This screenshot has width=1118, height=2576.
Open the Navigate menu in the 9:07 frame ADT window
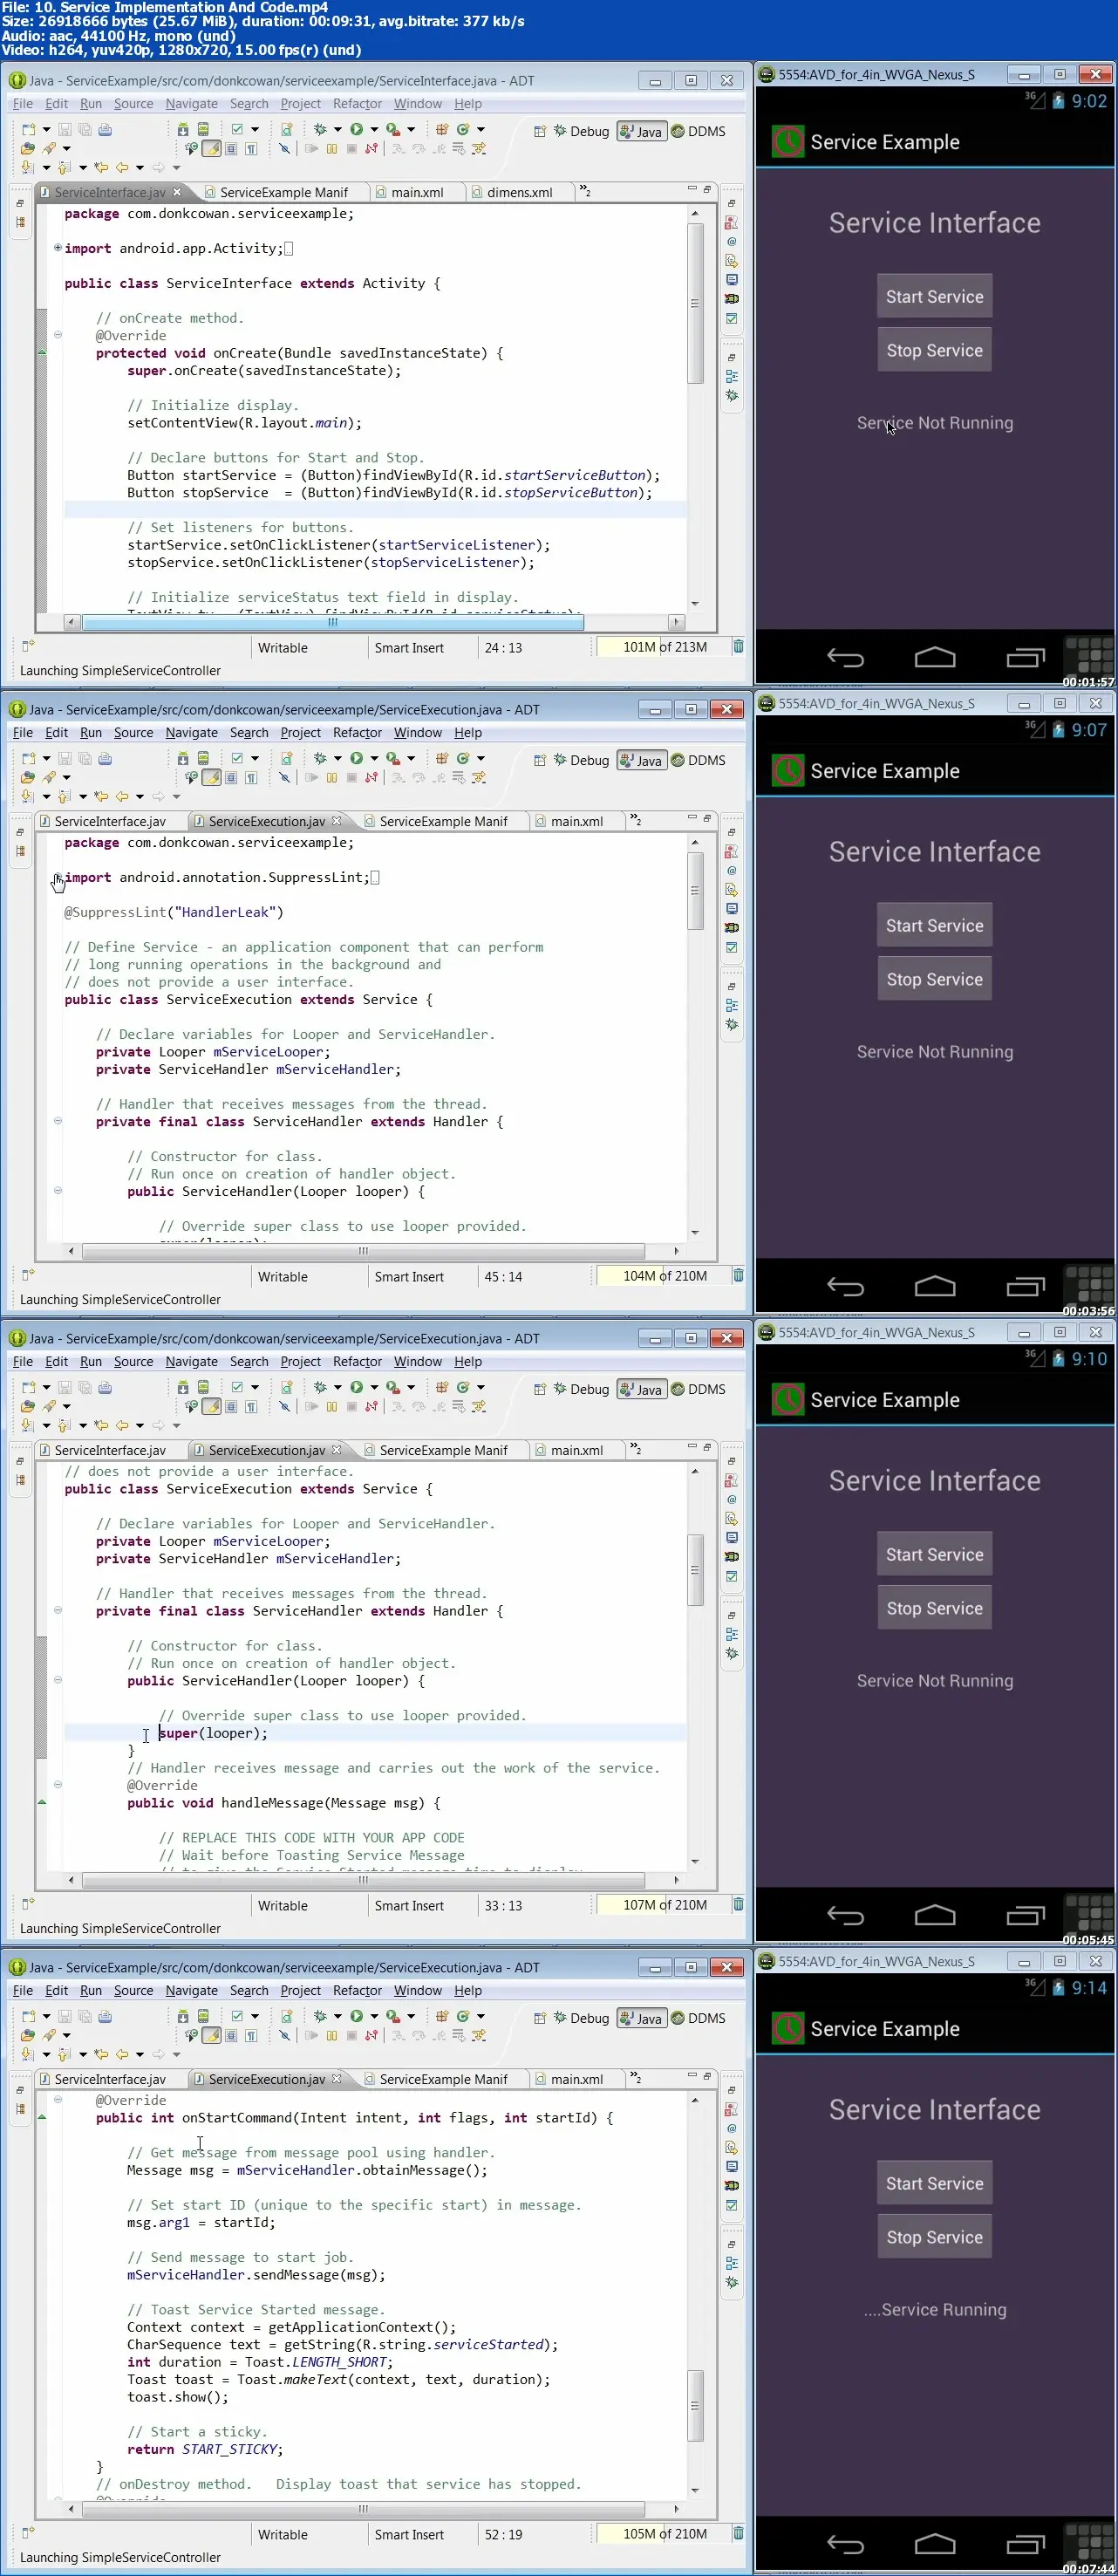pos(191,733)
